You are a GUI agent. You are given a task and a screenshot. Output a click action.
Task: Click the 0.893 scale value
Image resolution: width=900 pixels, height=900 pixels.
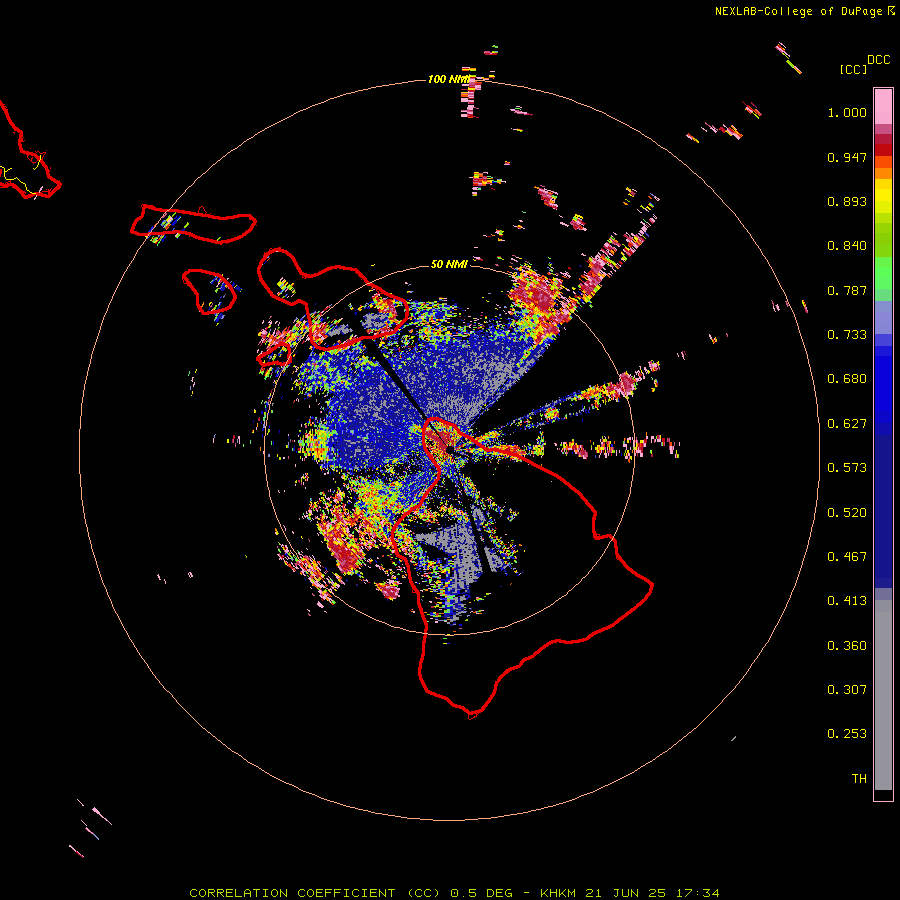pos(847,201)
